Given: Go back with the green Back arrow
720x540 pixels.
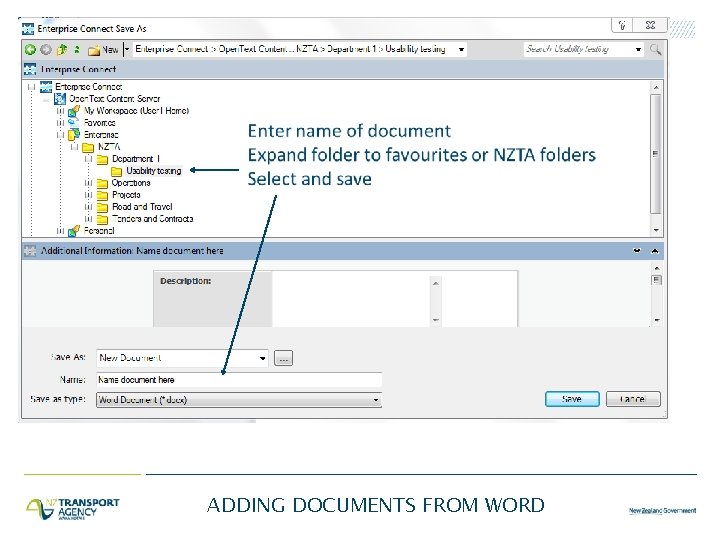Looking at the screenshot, I should point(30,50).
